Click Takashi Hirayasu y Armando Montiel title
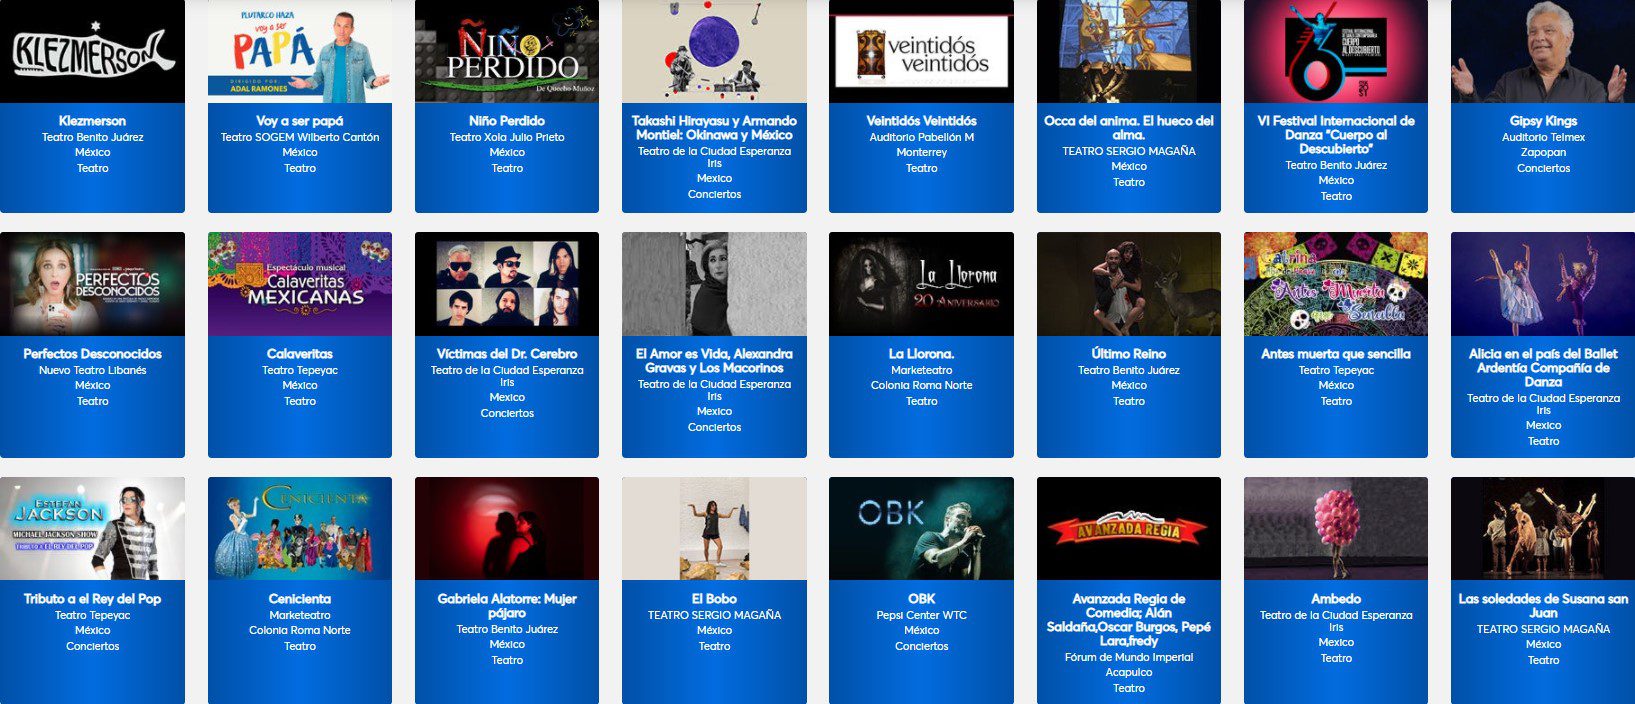Screen dimensions: 1635x704 click(714, 128)
